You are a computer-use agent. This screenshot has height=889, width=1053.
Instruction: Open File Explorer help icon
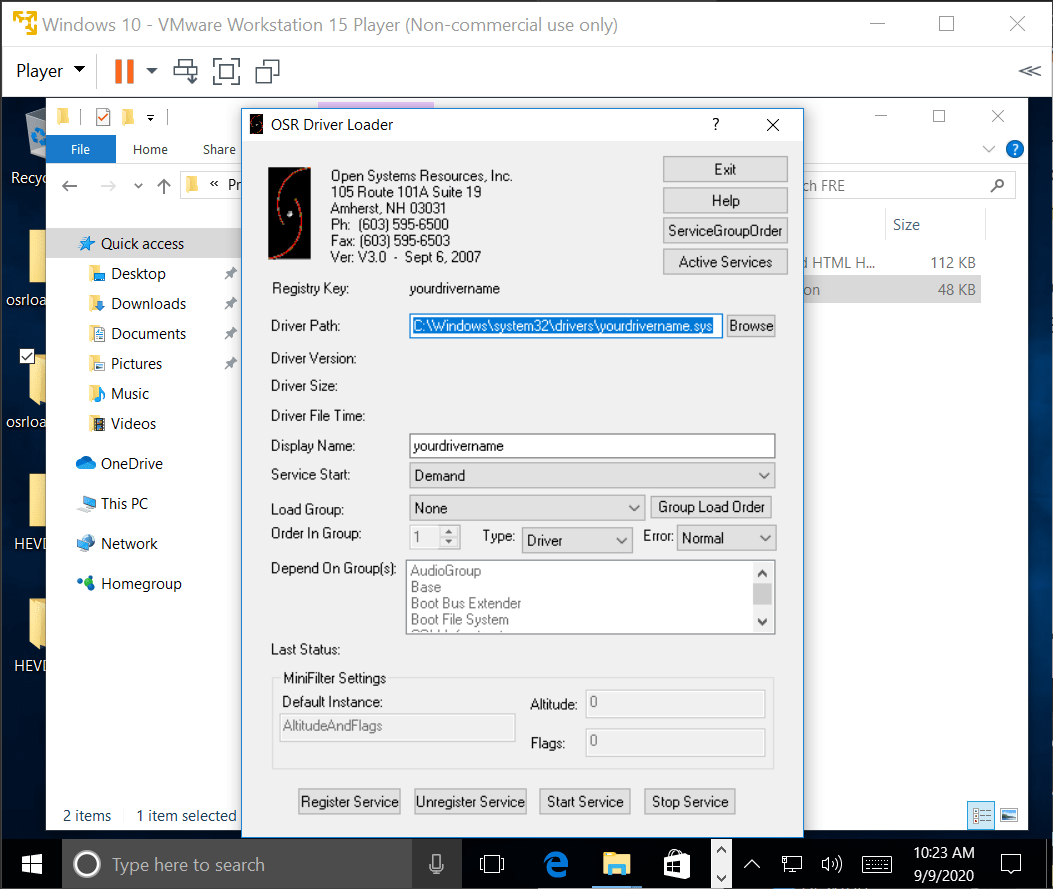[1015, 149]
